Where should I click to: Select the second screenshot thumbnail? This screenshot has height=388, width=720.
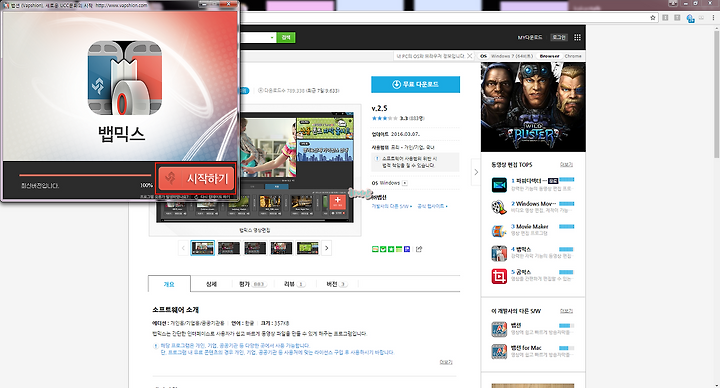coord(229,248)
